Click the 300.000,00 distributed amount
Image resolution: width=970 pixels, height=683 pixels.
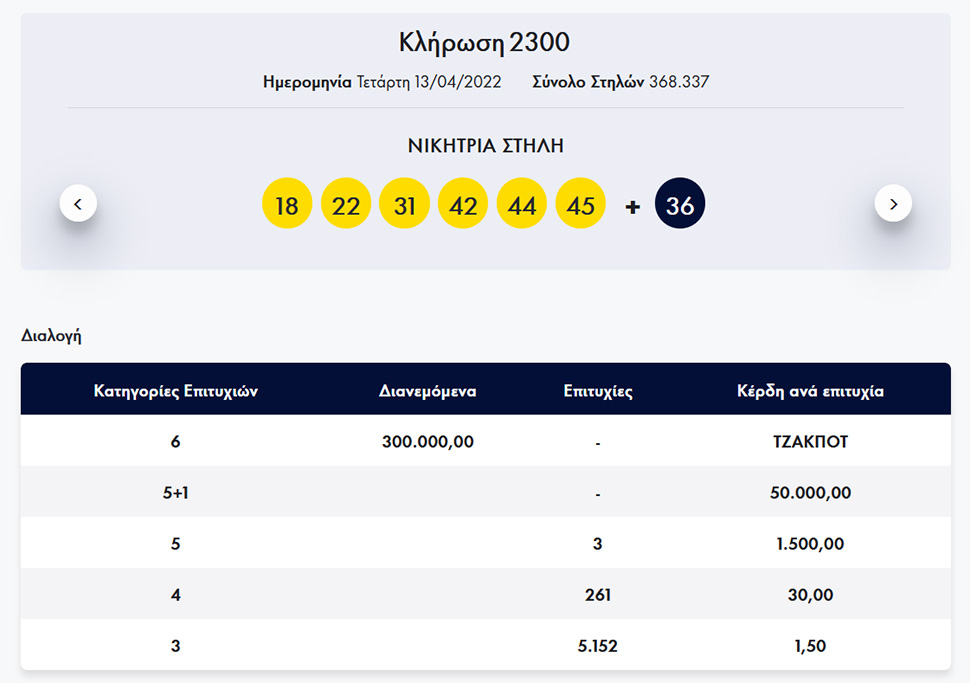[x=427, y=441]
